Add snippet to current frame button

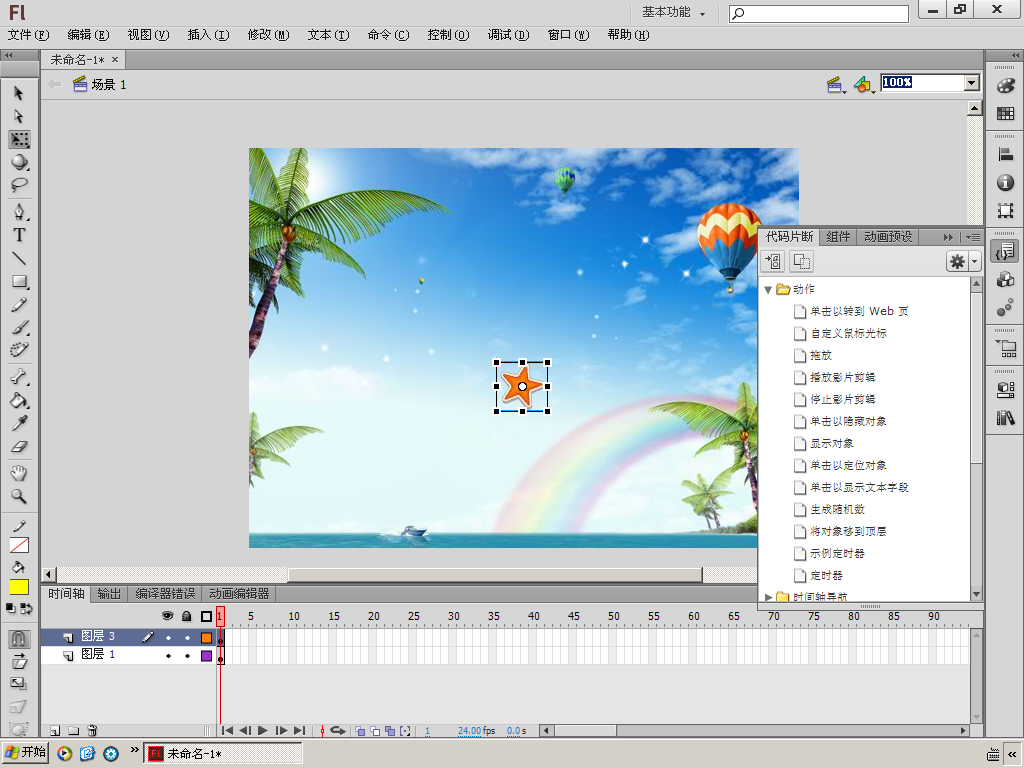coord(773,262)
